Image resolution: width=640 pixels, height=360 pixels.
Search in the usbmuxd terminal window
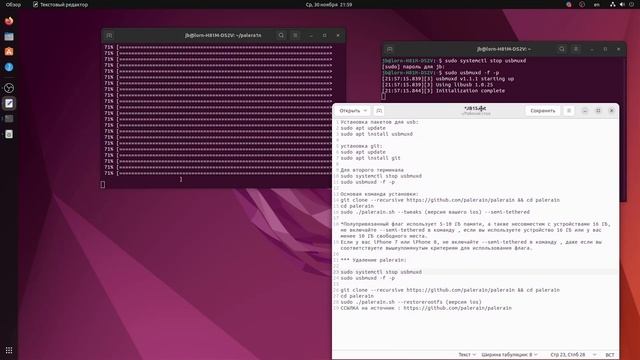tap(562, 49)
